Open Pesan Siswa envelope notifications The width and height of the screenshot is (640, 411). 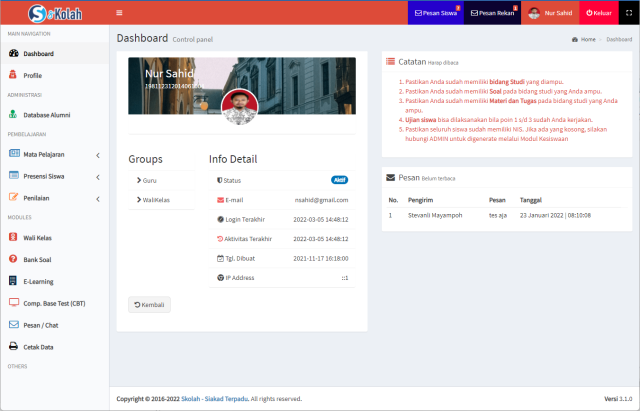click(x=435, y=13)
